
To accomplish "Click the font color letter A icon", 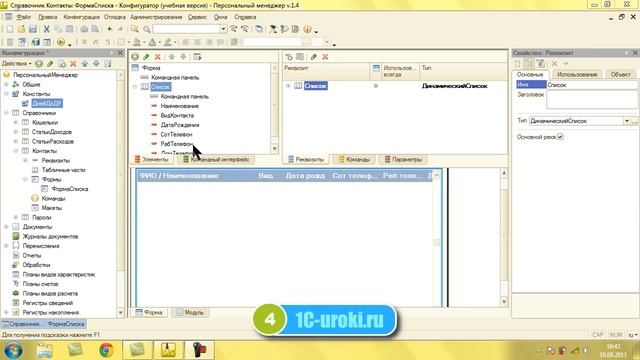I will pos(152,42).
